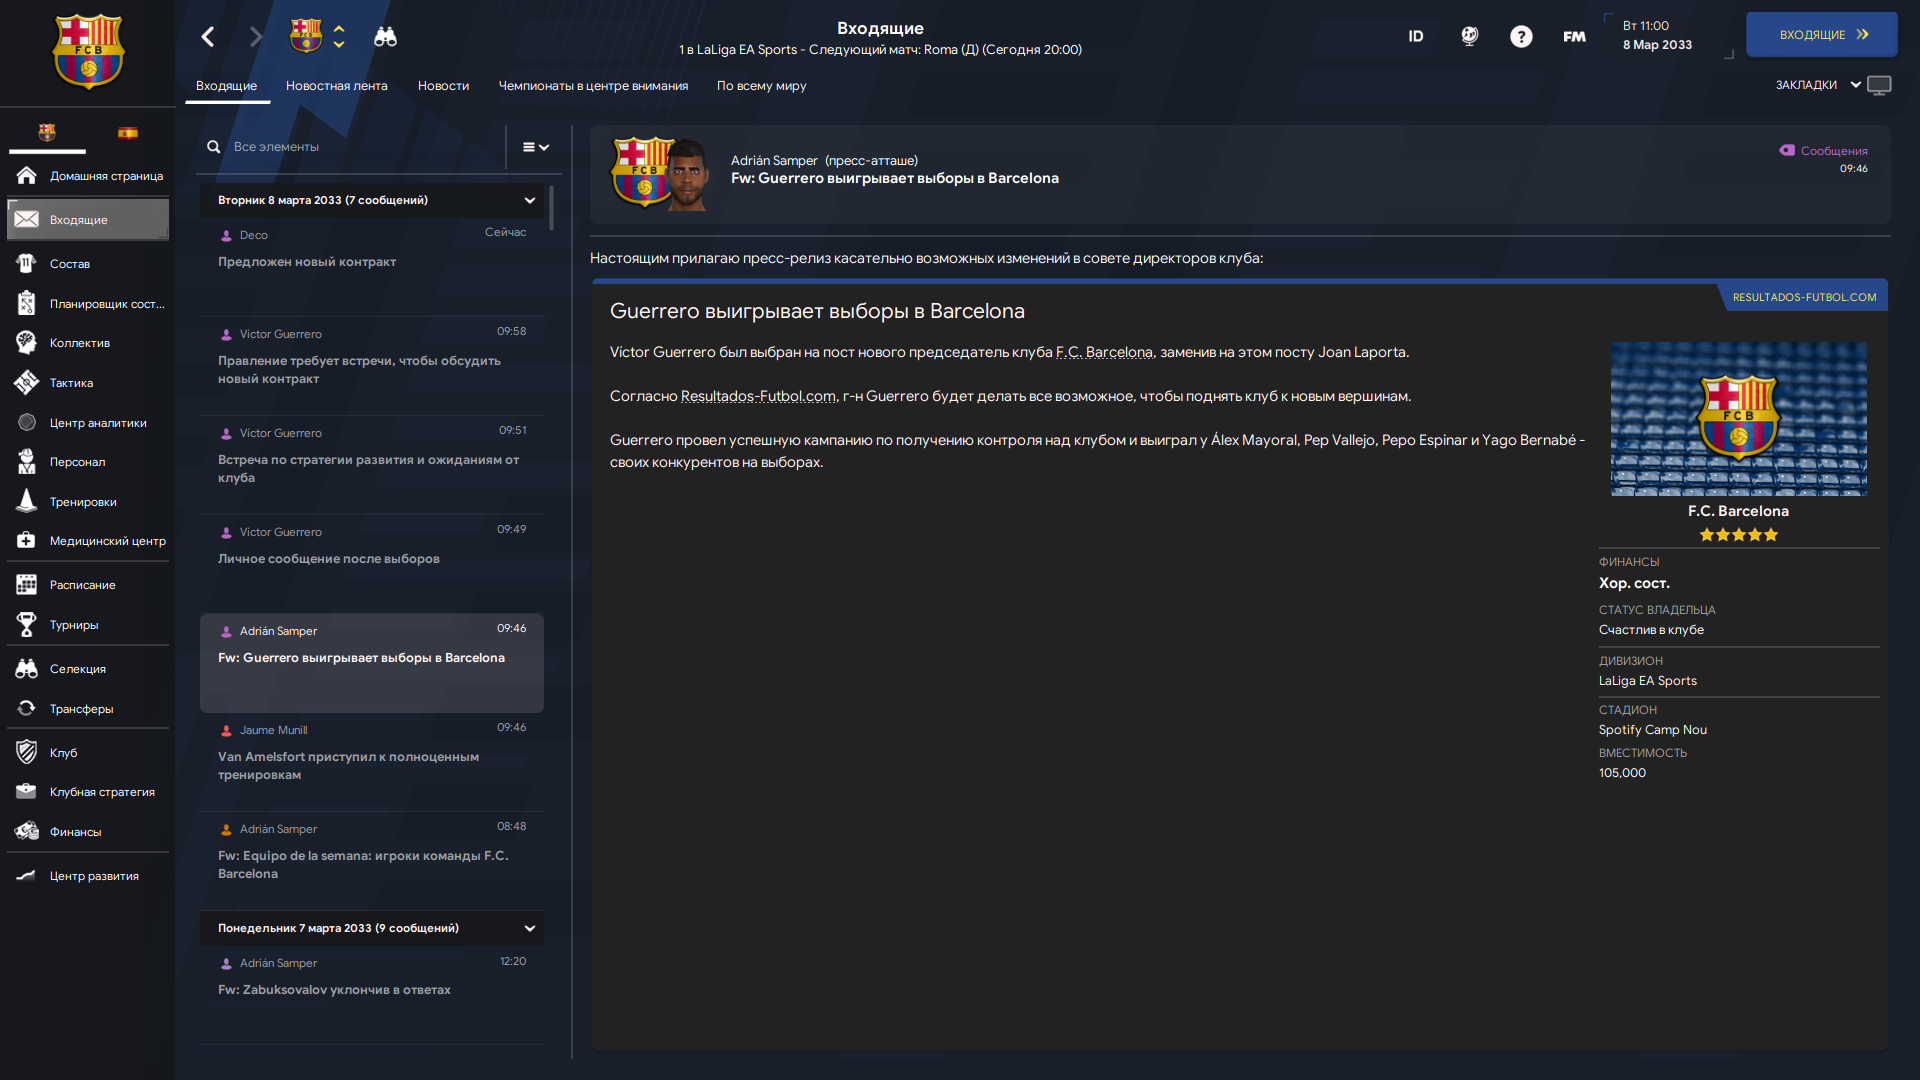Click the Входящие continue button
This screenshot has height=1080, width=1920.
coord(1822,35)
